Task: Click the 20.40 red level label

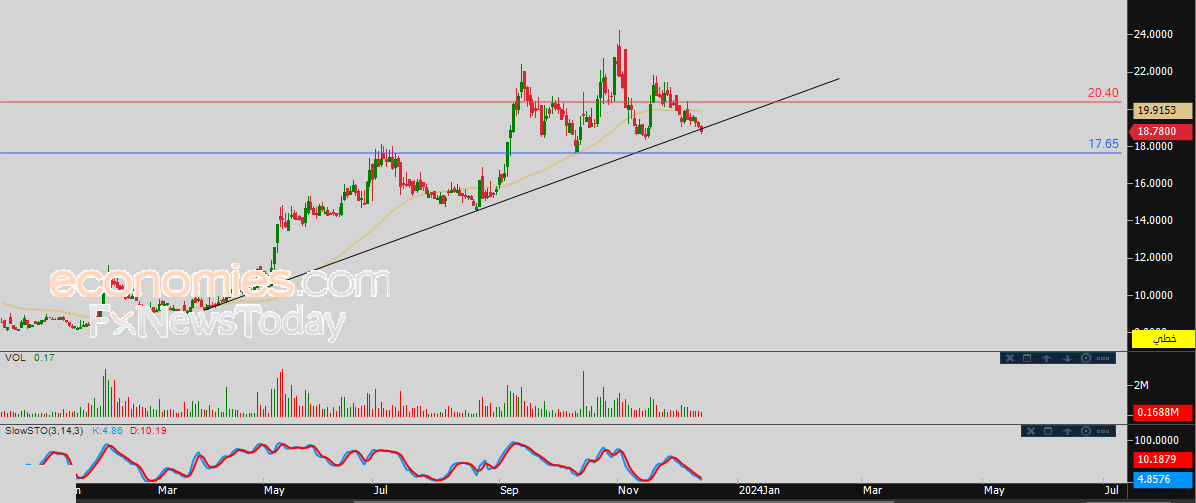Action: coord(1103,92)
